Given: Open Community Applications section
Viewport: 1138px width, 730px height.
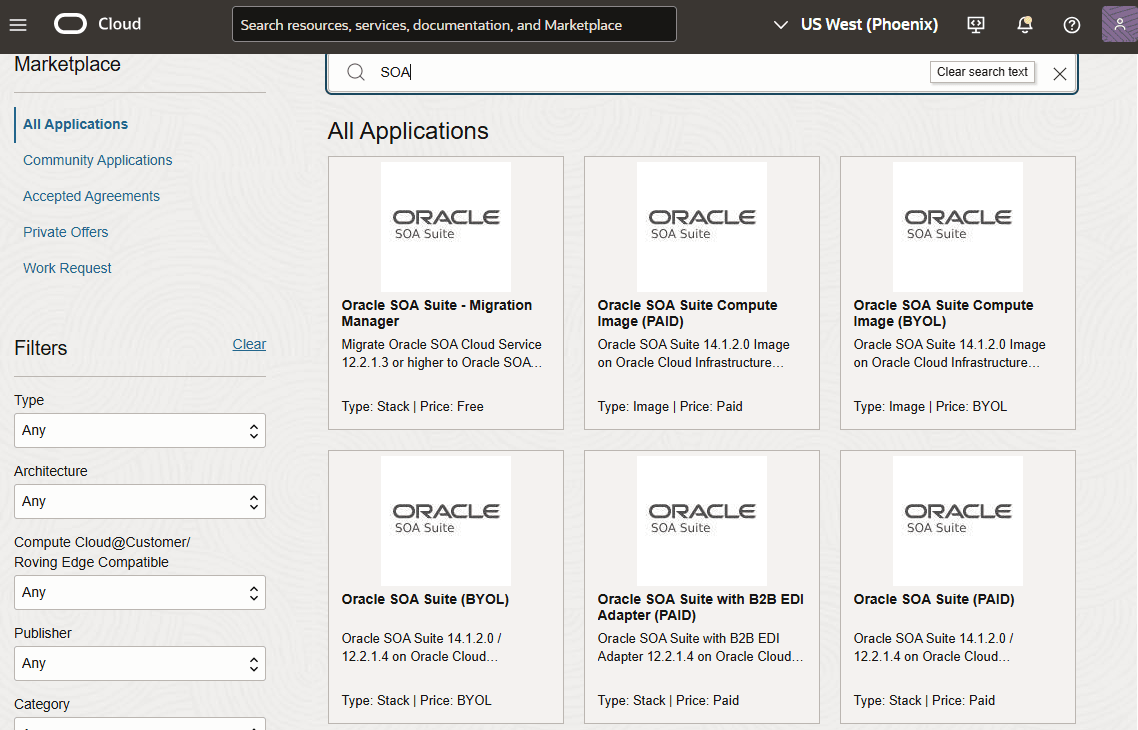Looking at the screenshot, I should pyautogui.click(x=98, y=160).
